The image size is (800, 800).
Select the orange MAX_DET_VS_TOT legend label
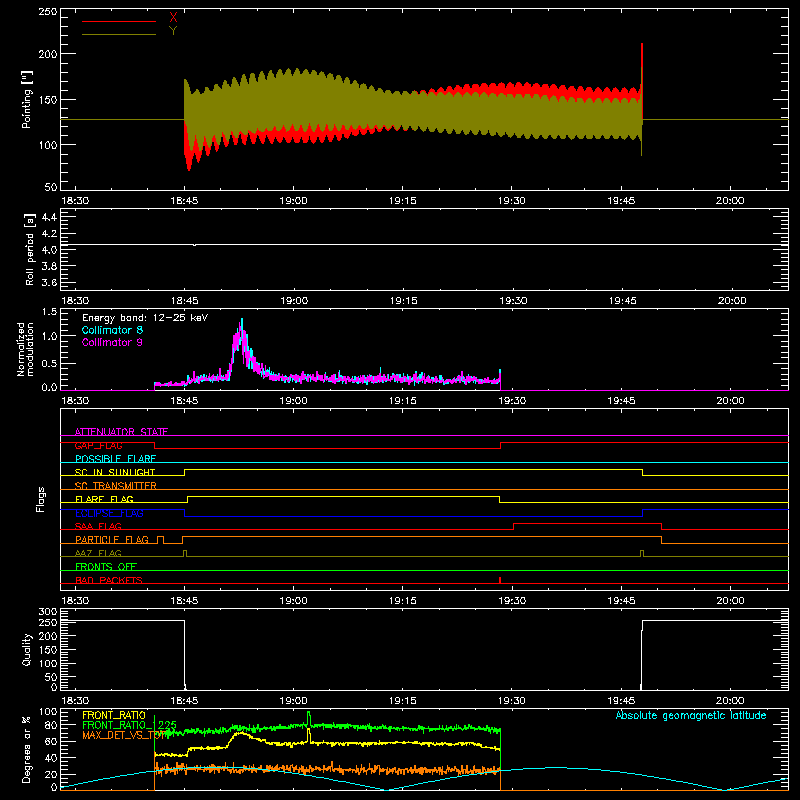point(125,735)
